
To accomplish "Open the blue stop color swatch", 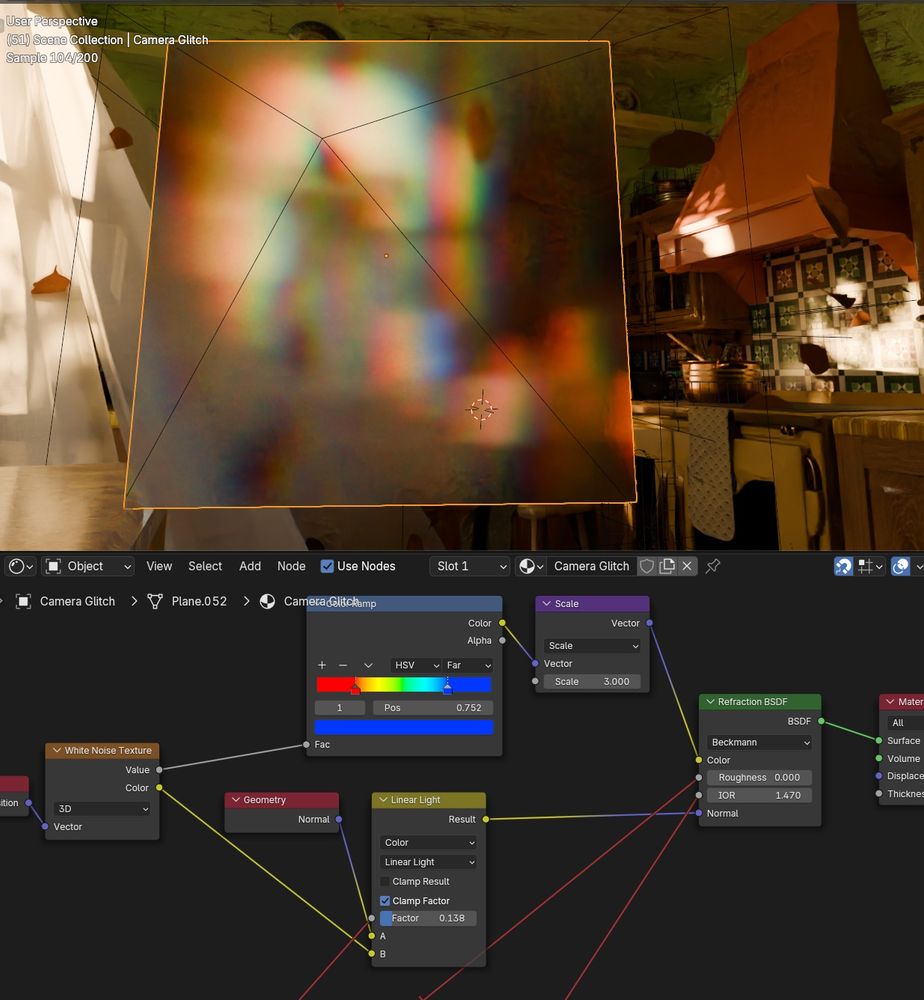I will (404, 727).
